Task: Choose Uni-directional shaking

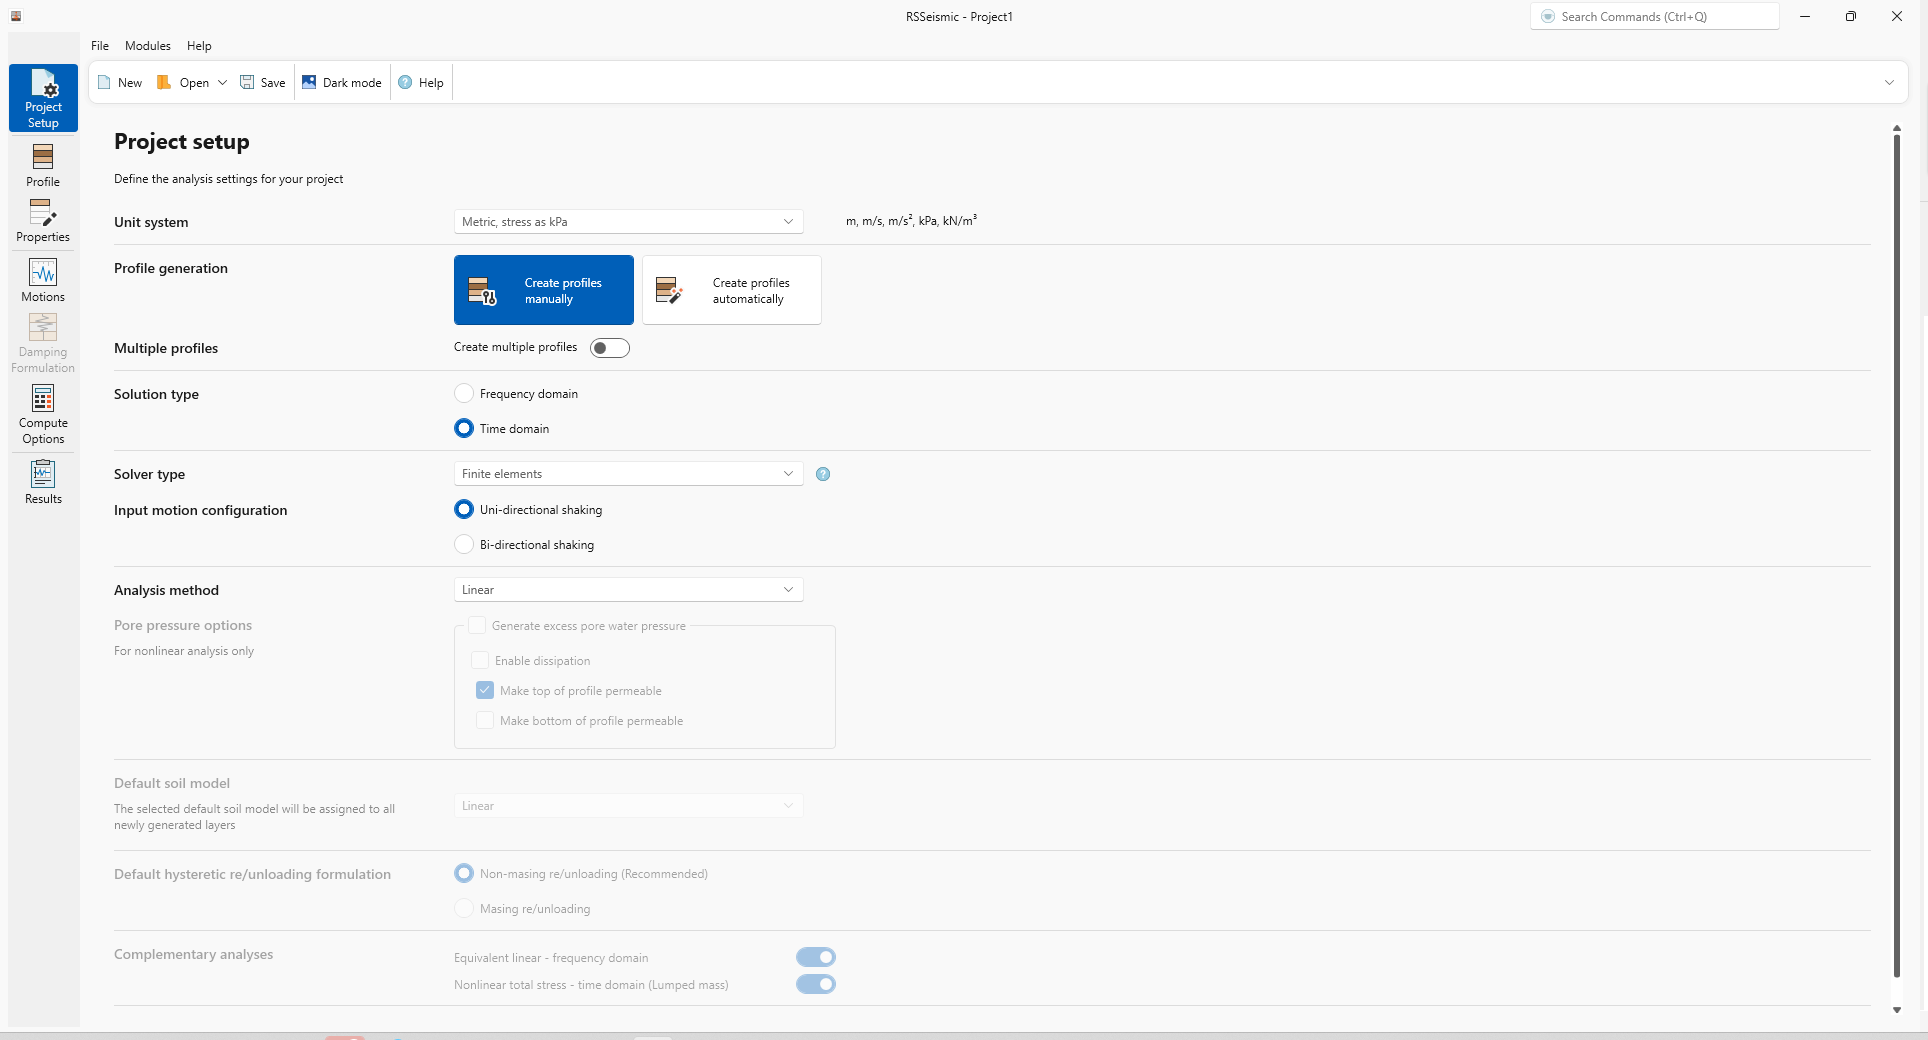Action: pyautogui.click(x=464, y=509)
